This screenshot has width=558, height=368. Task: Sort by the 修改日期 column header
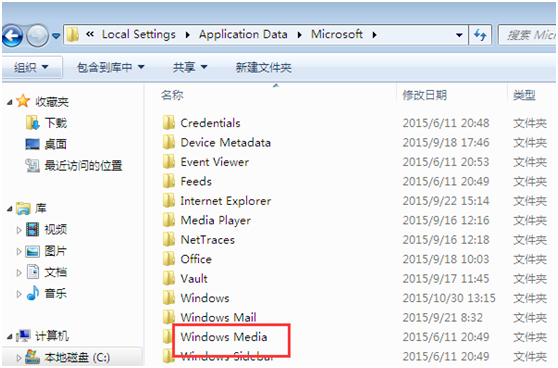425,95
